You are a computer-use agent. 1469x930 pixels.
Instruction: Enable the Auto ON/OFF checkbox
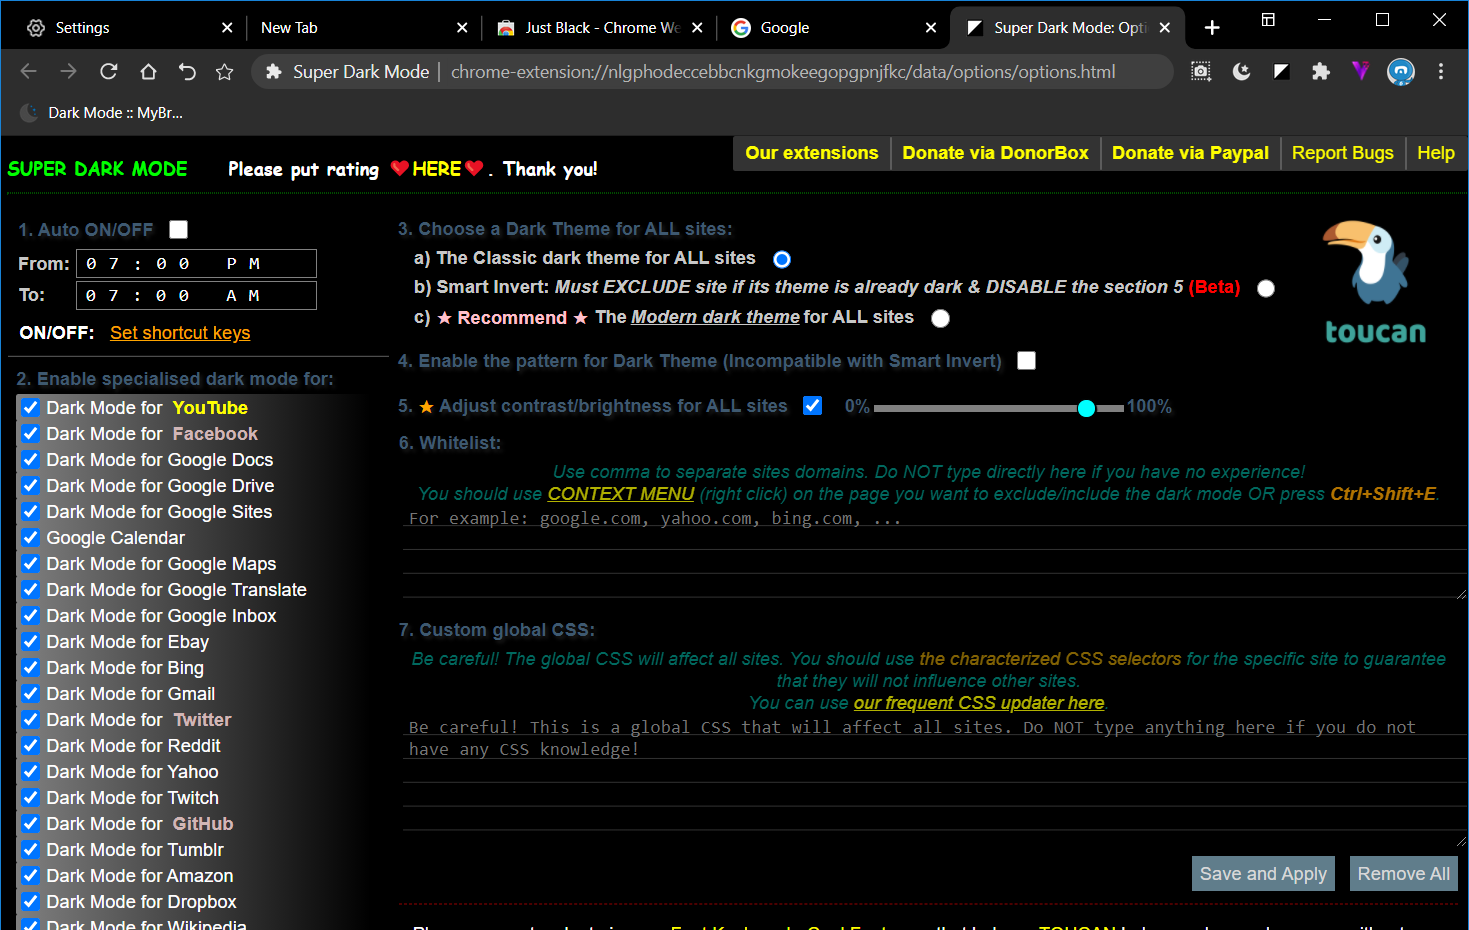tap(178, 229)
